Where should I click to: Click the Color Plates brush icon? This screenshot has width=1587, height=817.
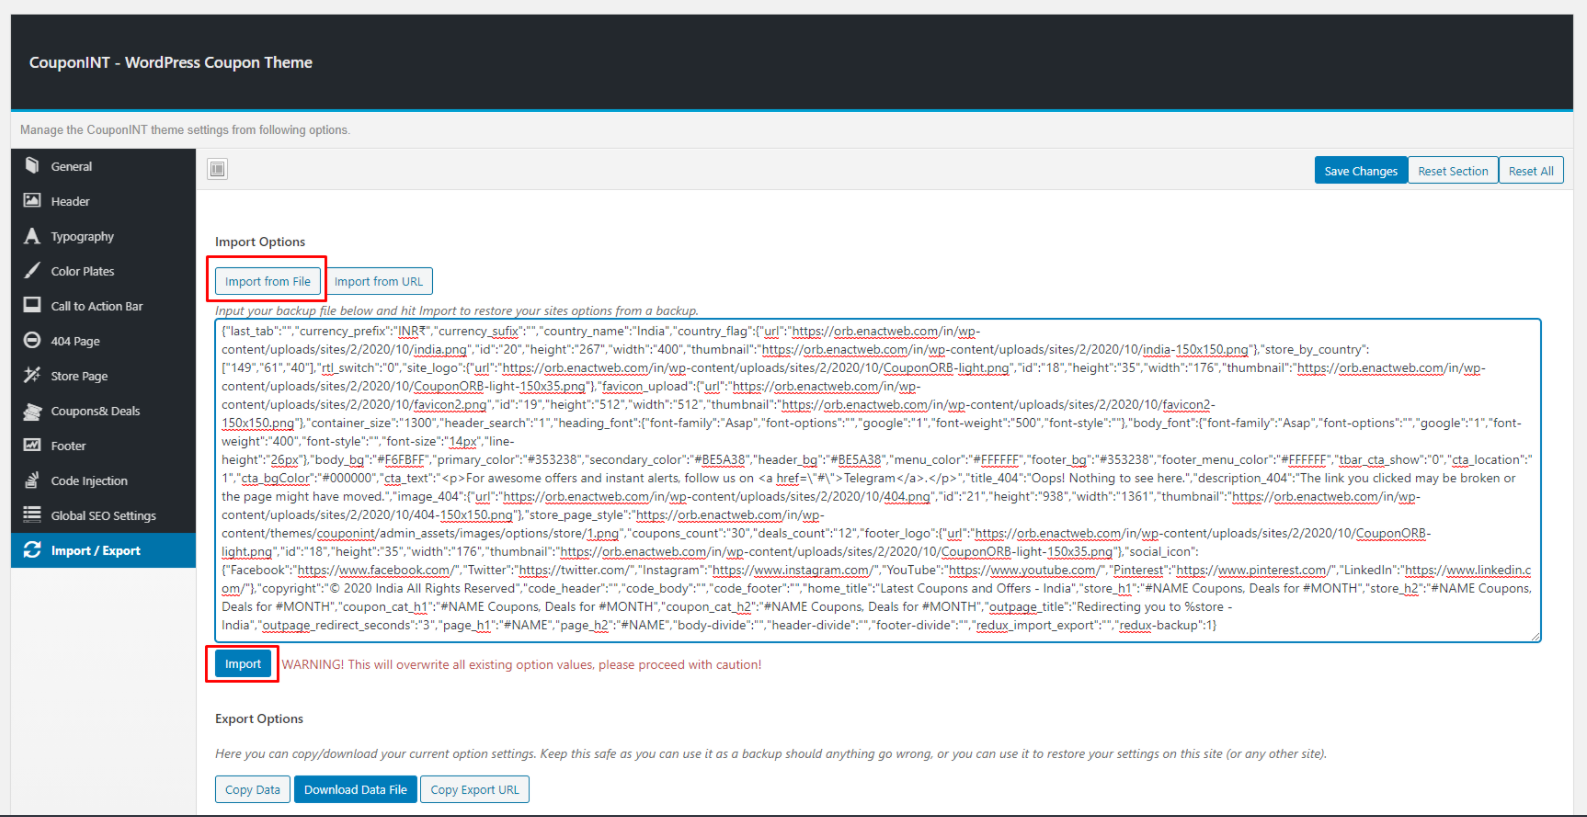(x=32, y=271)
